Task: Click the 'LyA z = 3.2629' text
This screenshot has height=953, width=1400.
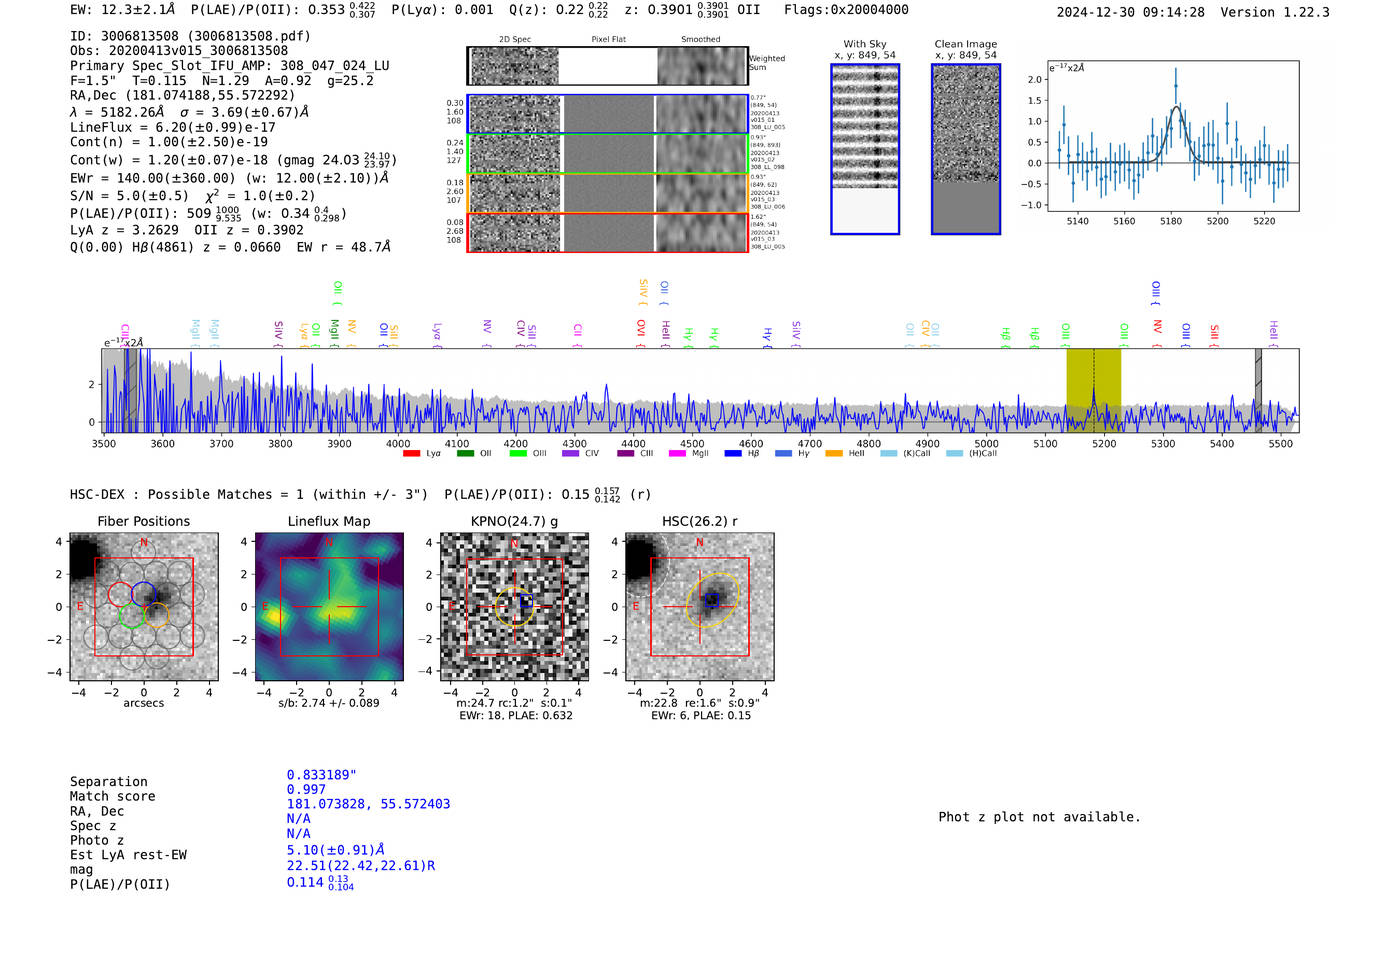Action: click(125, 230)
